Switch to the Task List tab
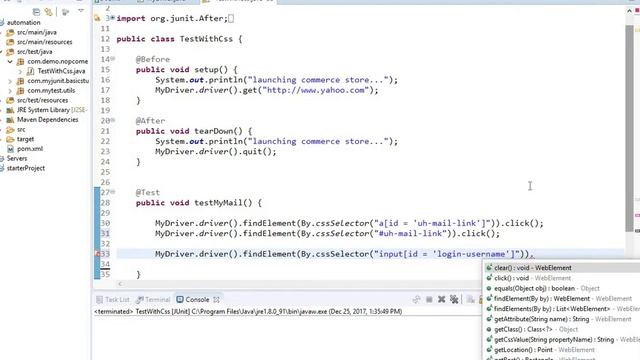This screenshot has height=360, width=640. click(x=113, y=300)
